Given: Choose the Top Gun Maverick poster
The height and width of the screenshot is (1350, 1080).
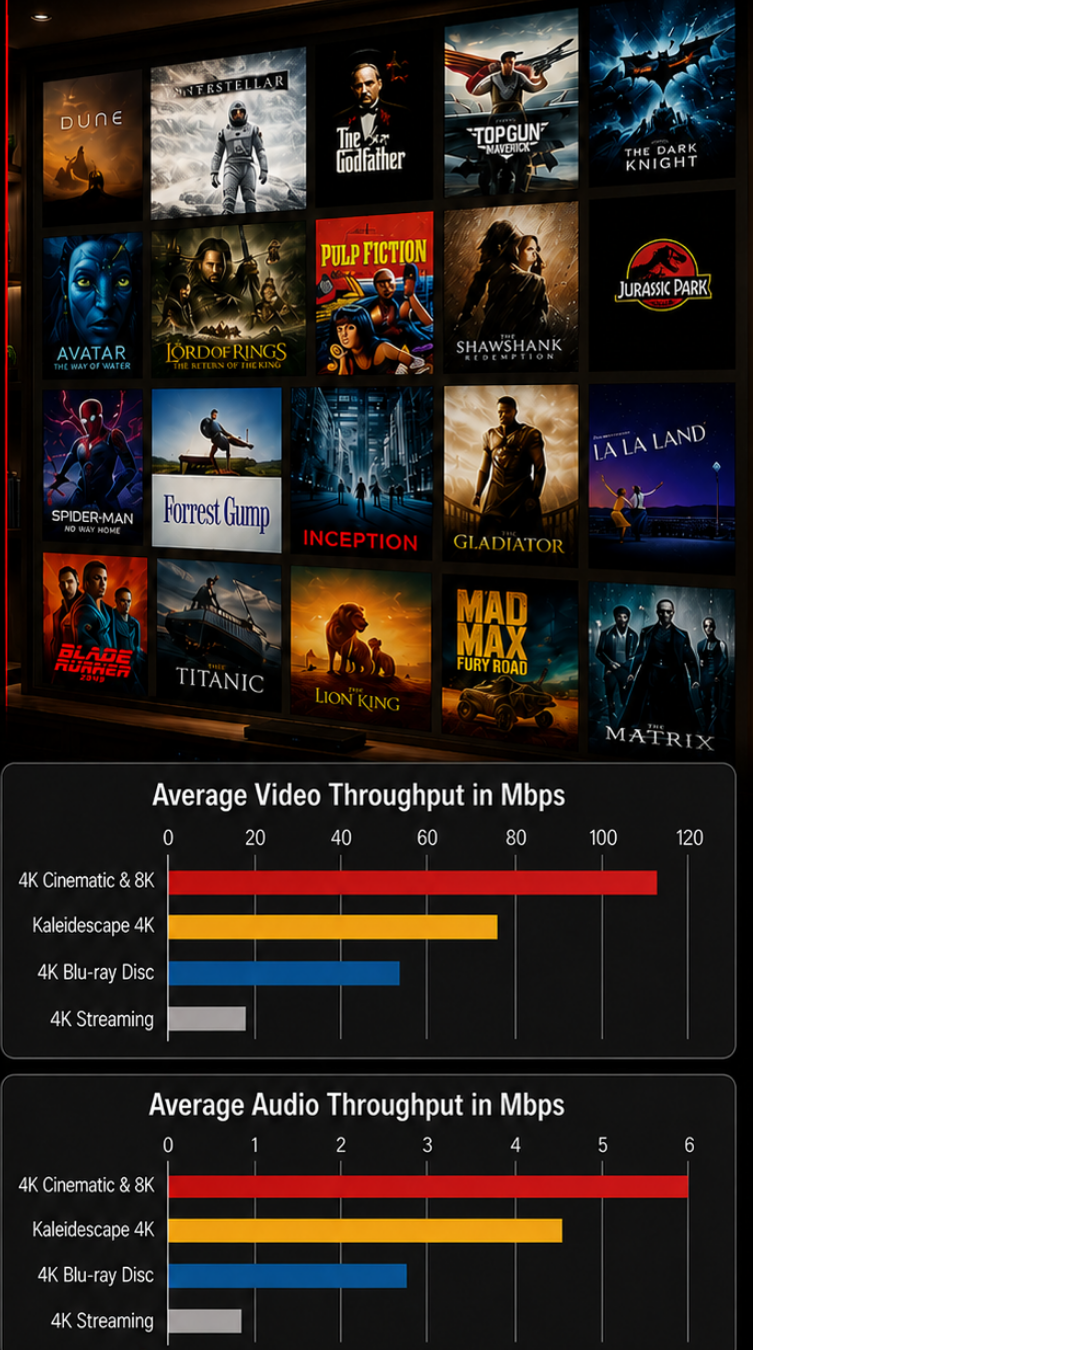Looking at the screenshot, I should (511, 103).
